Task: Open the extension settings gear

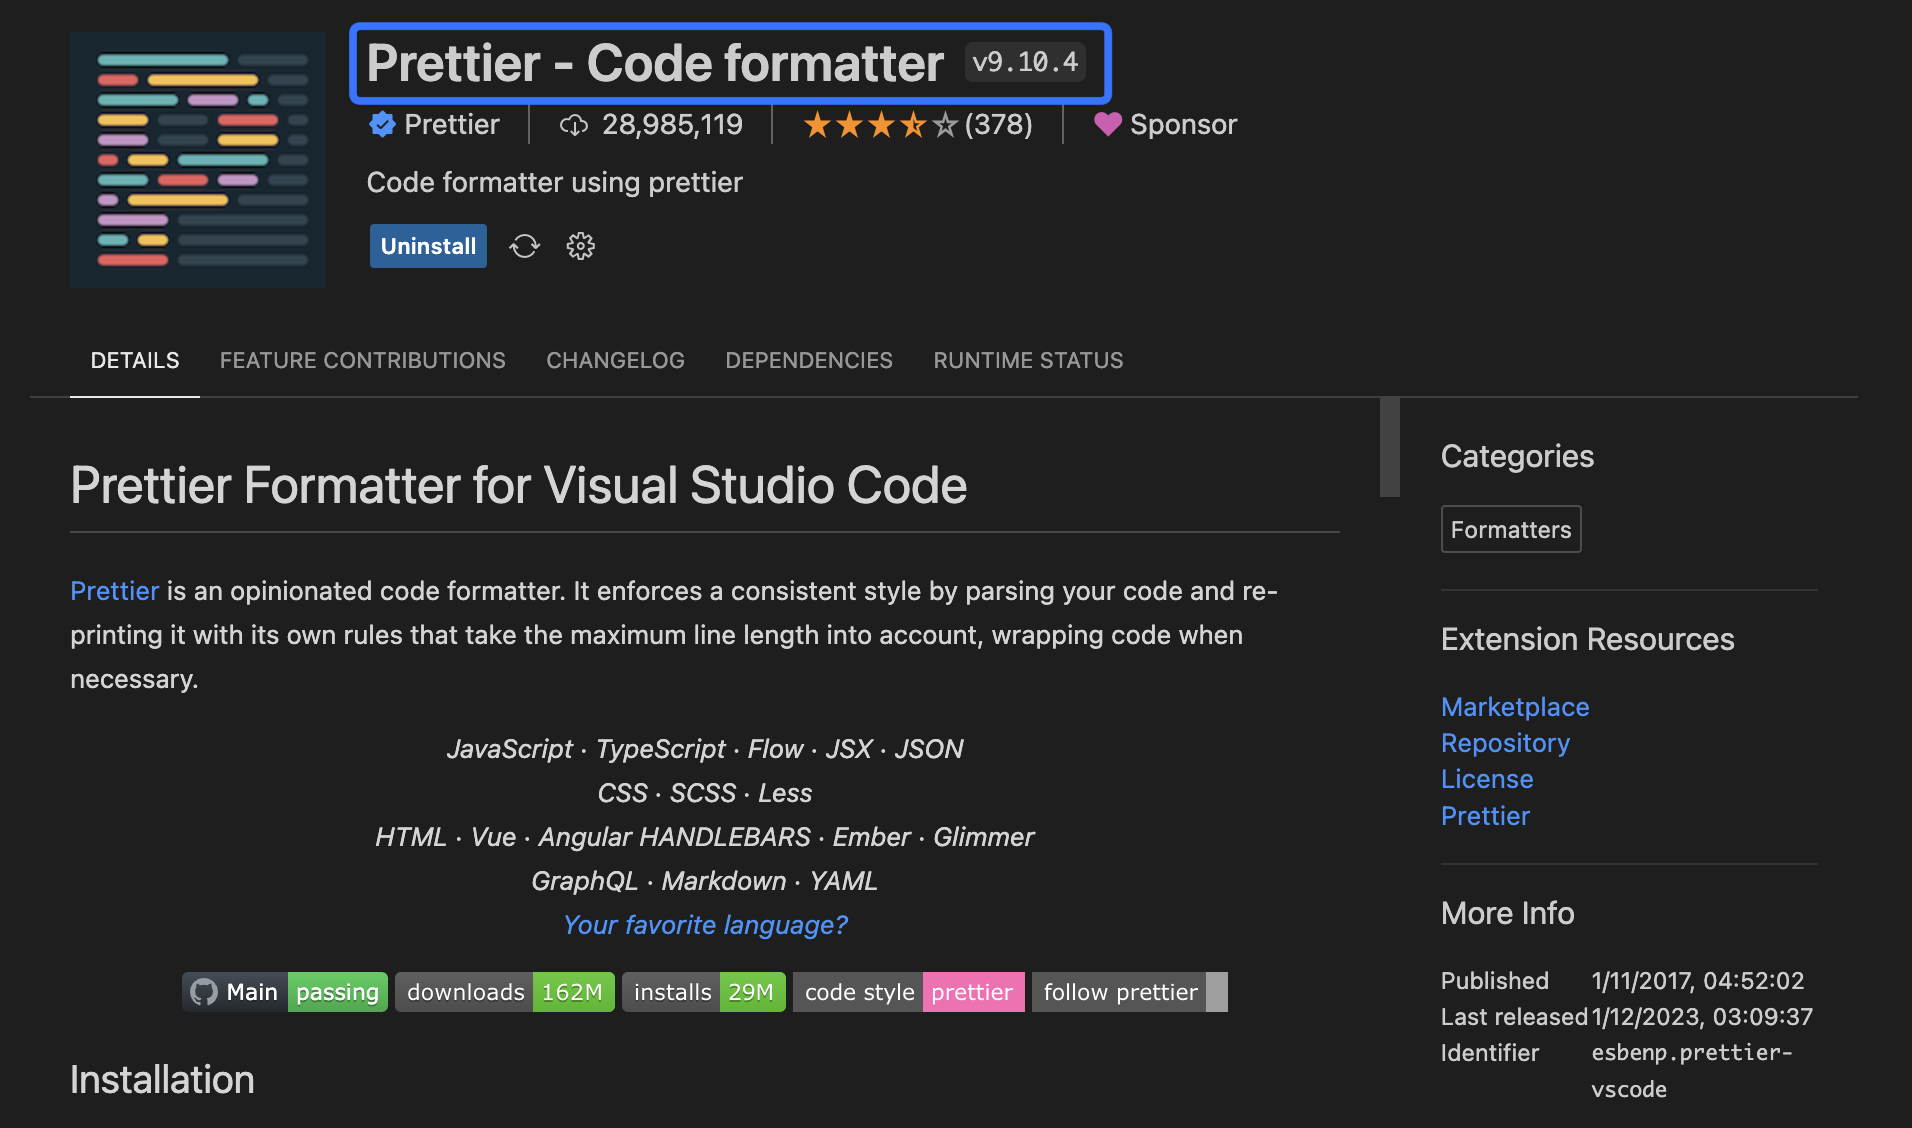Action: tap(580, 246)
